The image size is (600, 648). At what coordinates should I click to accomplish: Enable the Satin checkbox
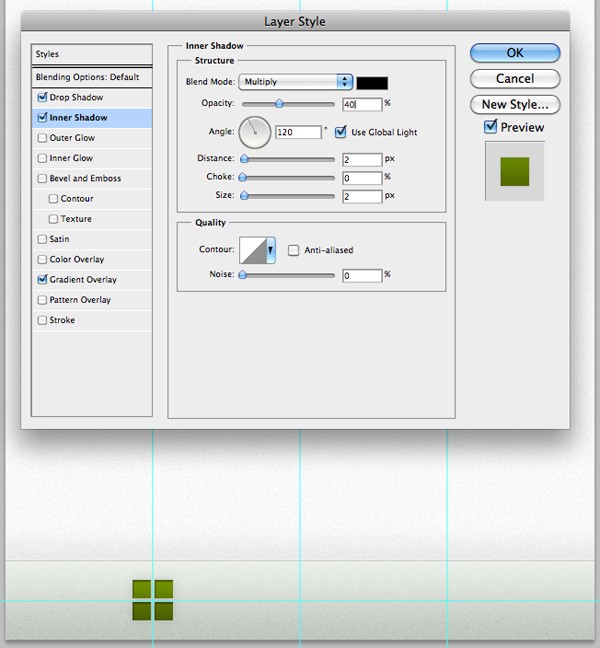coord(42,239)
